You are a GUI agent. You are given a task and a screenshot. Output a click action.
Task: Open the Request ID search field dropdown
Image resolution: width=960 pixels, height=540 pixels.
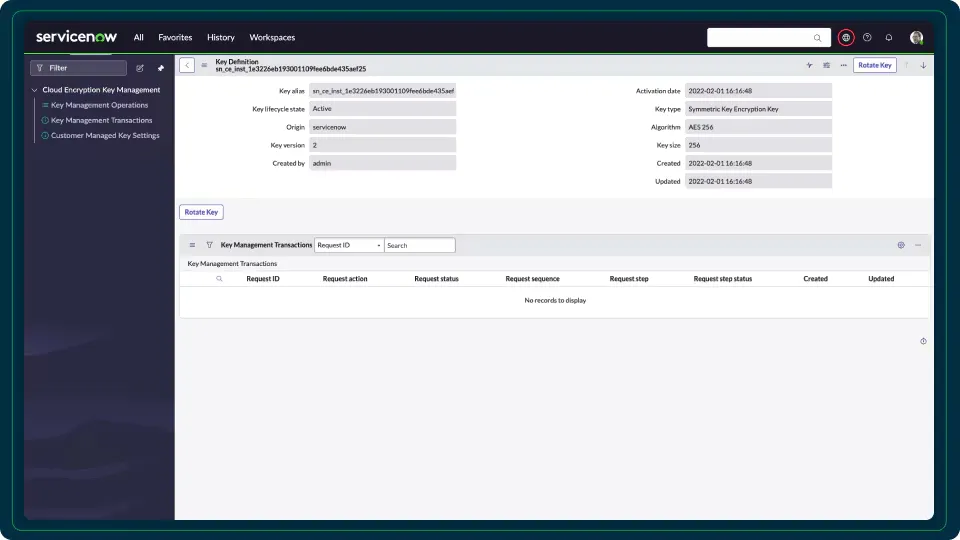tap(349, 245)
